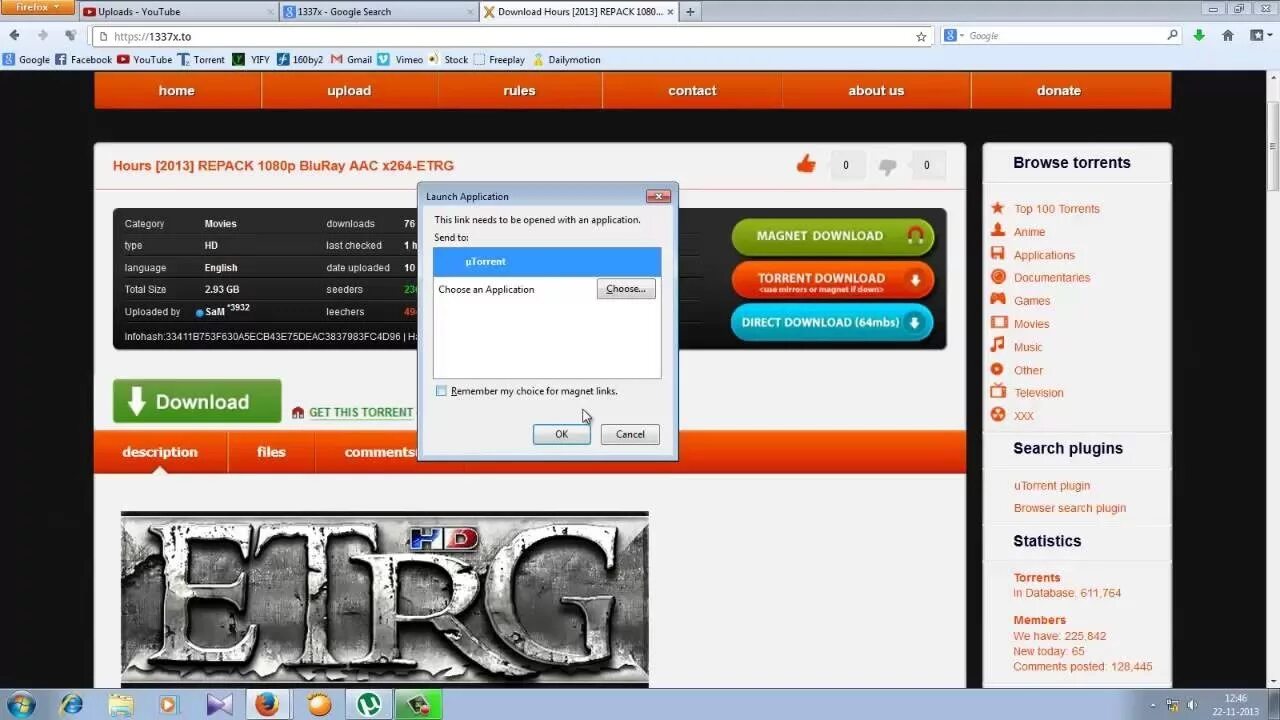Open the Dailymotion bookmark
The width and height of the screenshot is (1280, 720).
click(x=567, y=59)
